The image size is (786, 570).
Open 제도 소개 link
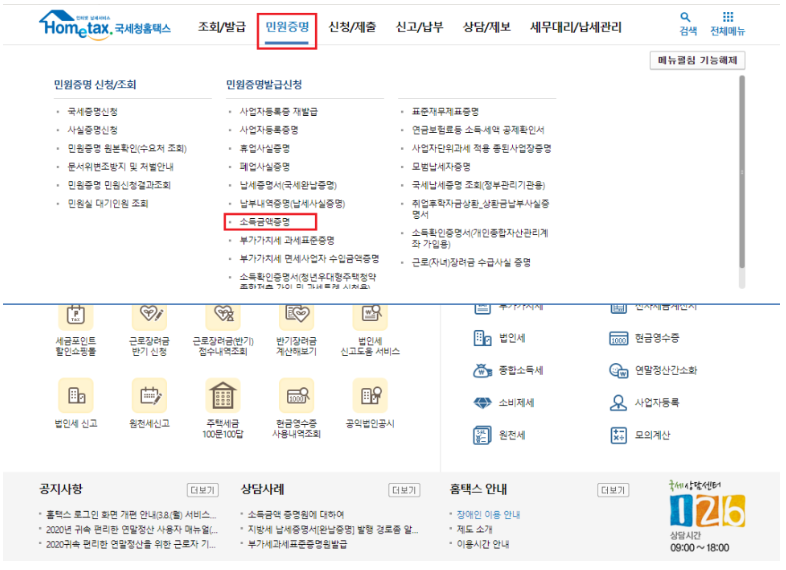pos(474,529)
